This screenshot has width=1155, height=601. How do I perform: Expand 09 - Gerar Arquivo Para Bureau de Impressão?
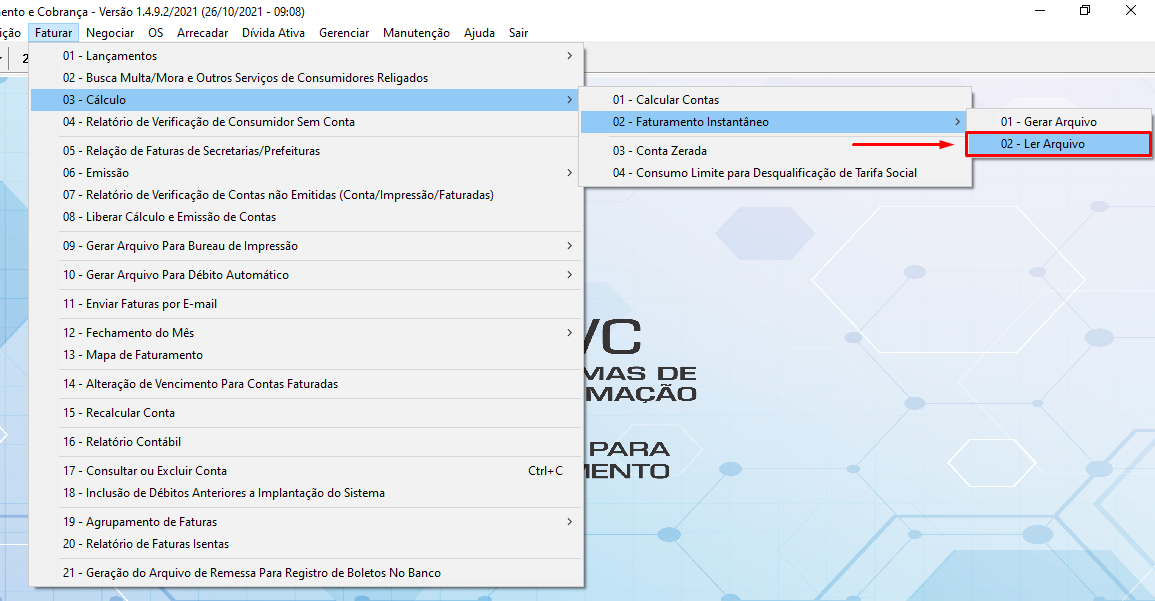[x=180, y=246]
